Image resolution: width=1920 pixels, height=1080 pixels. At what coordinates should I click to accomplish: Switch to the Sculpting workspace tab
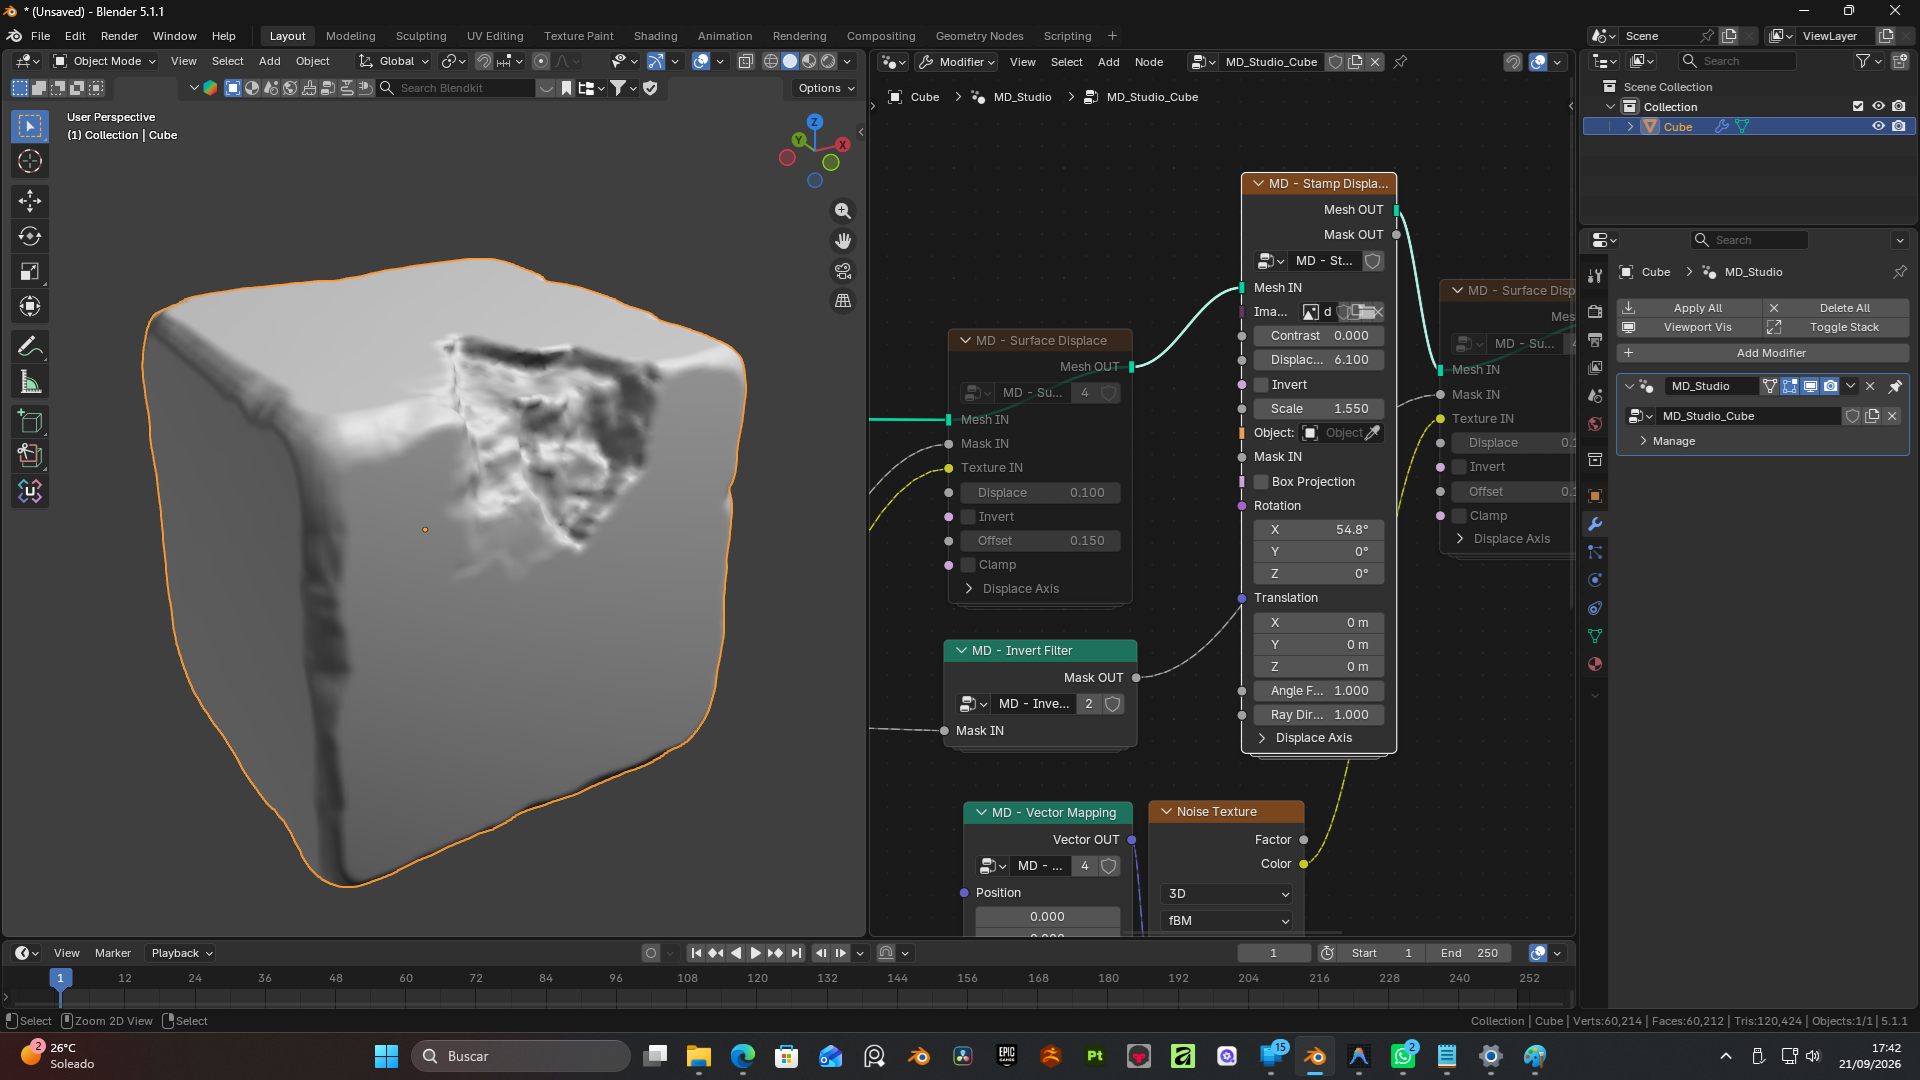coord(421,36)
